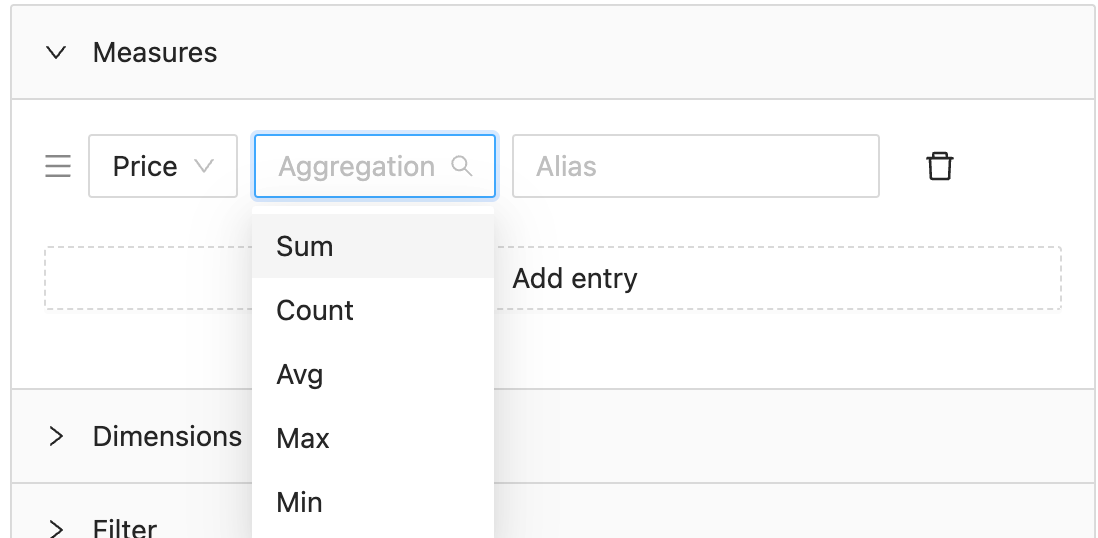Click the magnifier icon in Aggregation field
1098x538 pixels.
click(461, 166)
